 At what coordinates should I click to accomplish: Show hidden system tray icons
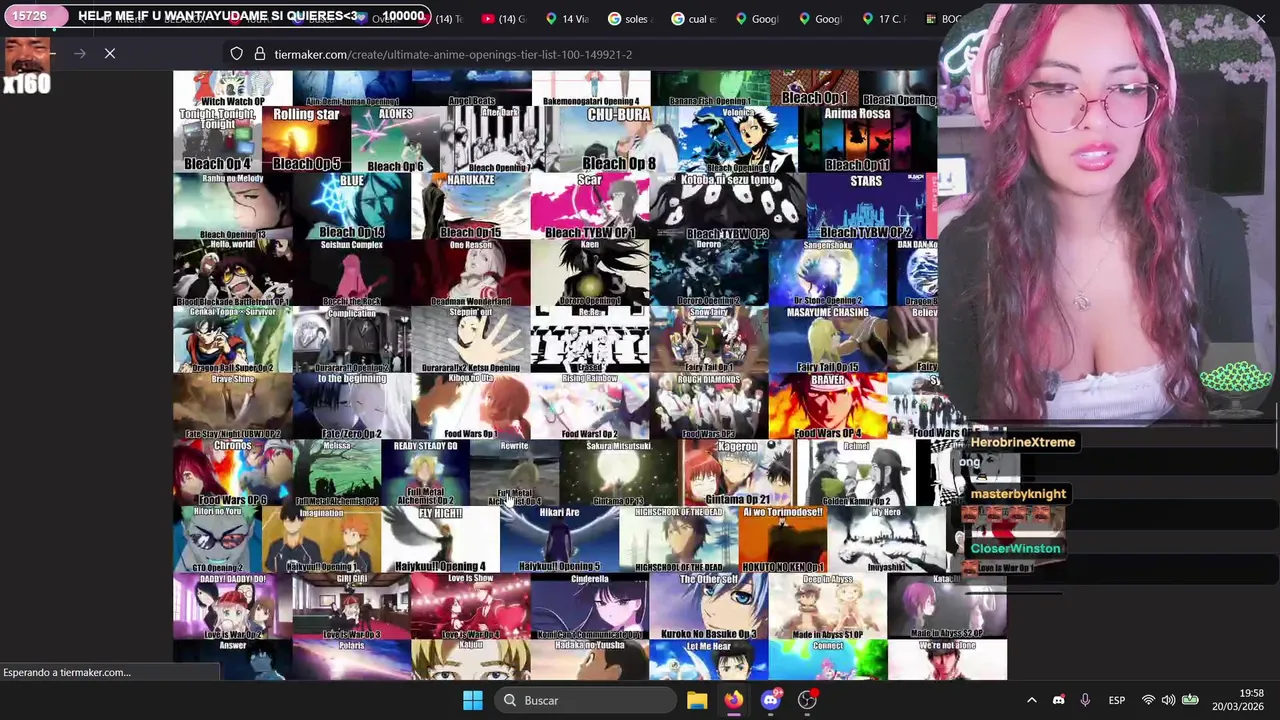coord(1032,700)
